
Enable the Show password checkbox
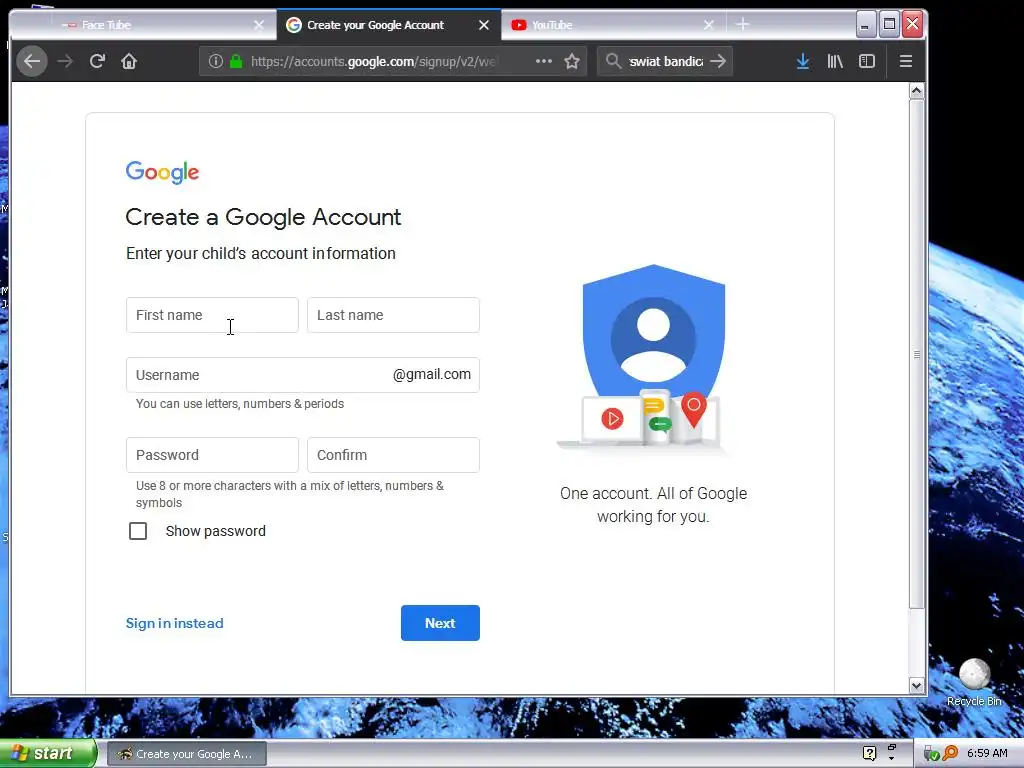pos(138,531)
